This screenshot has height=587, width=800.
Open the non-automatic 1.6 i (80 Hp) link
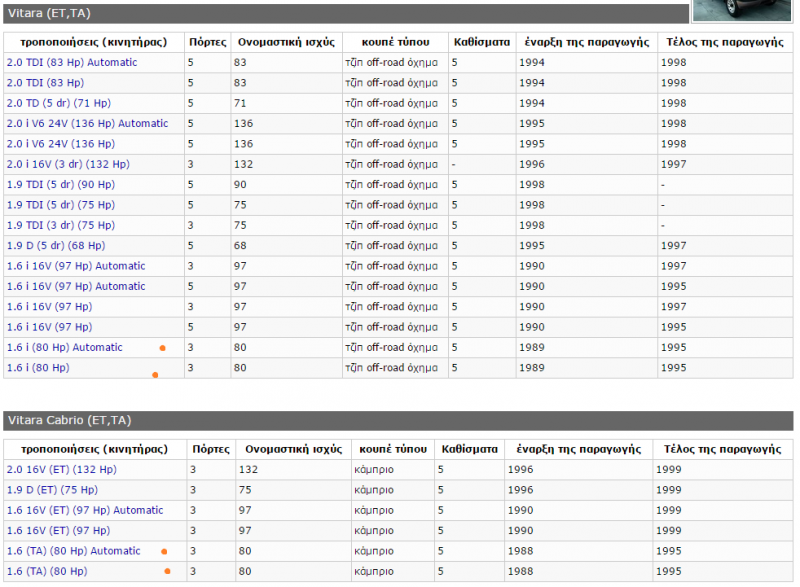pos(38,369)
